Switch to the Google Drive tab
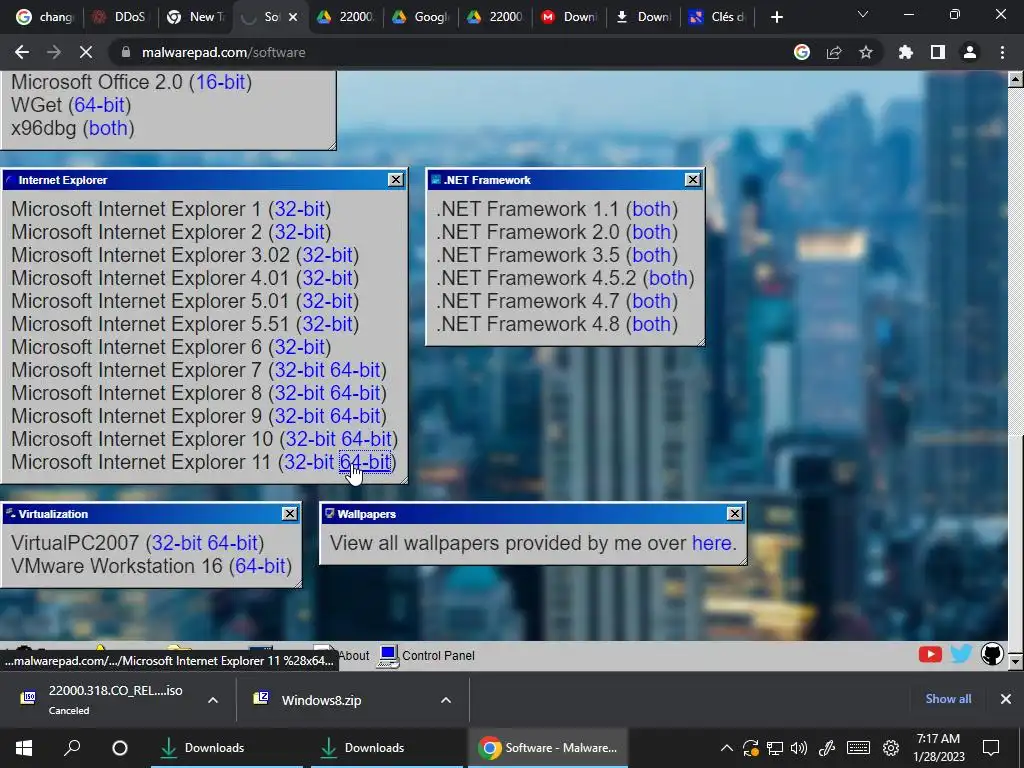 [421, 17]
